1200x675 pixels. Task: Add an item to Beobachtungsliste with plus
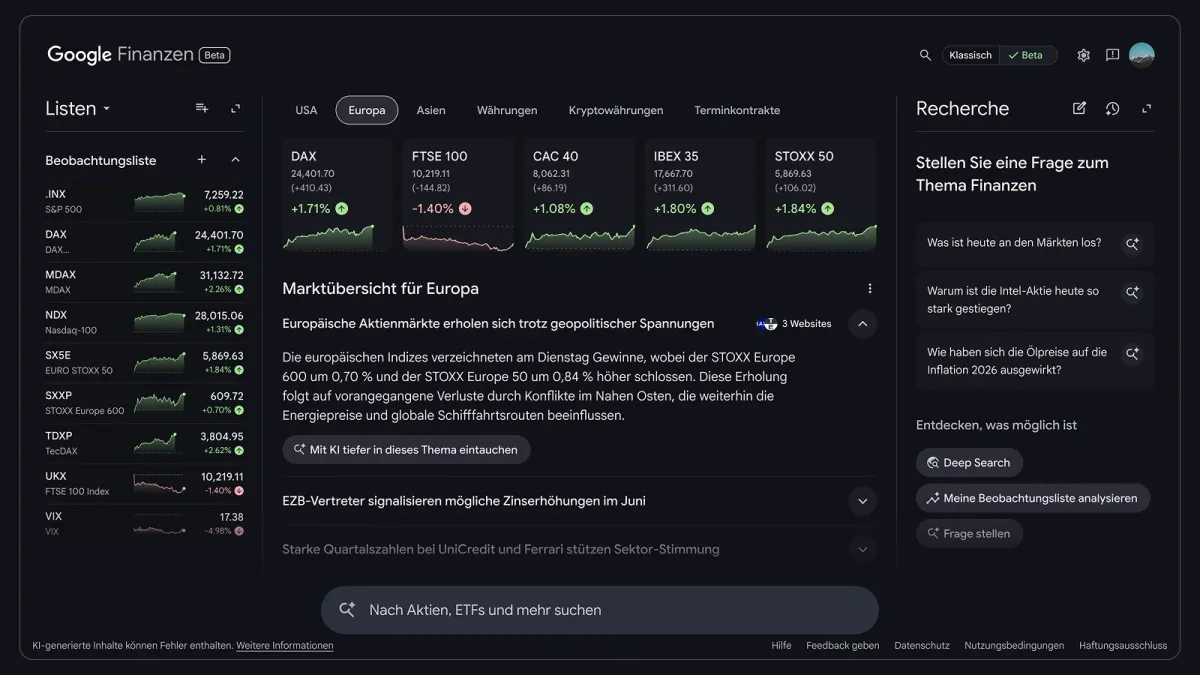[202, 160]
